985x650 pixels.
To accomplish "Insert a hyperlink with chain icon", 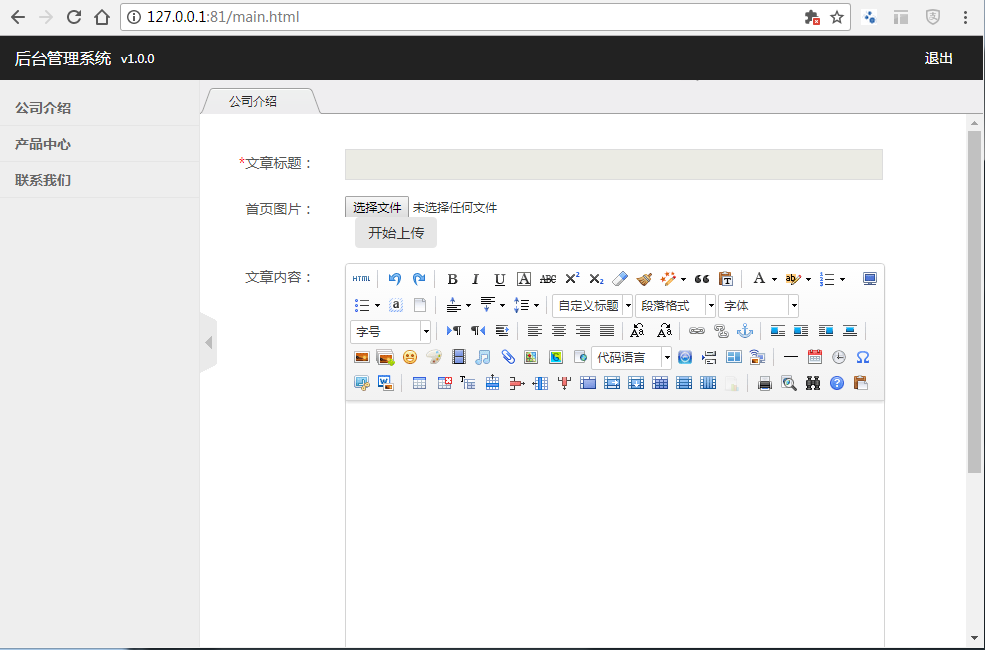I will [697, 331].
